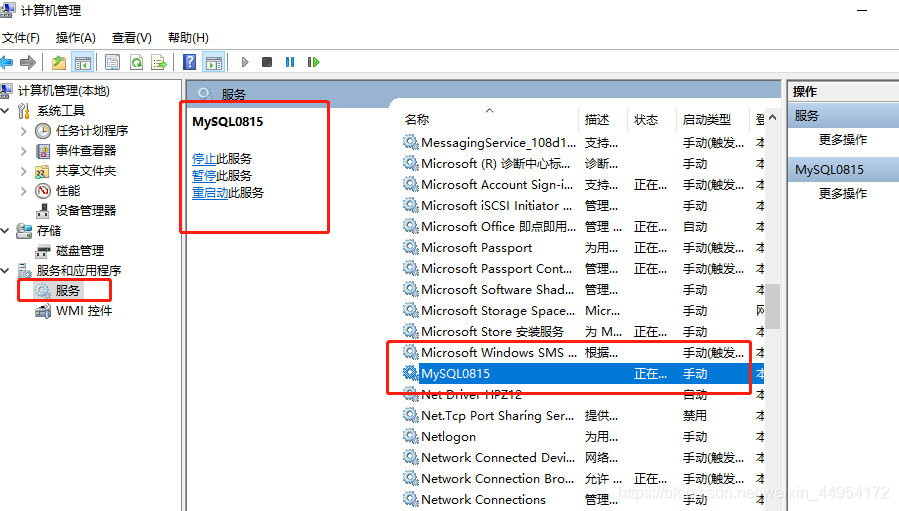Toggle the action pane toolbar icon
The height and width of the screenshot is (511, 899).
(x=214, y=62)
